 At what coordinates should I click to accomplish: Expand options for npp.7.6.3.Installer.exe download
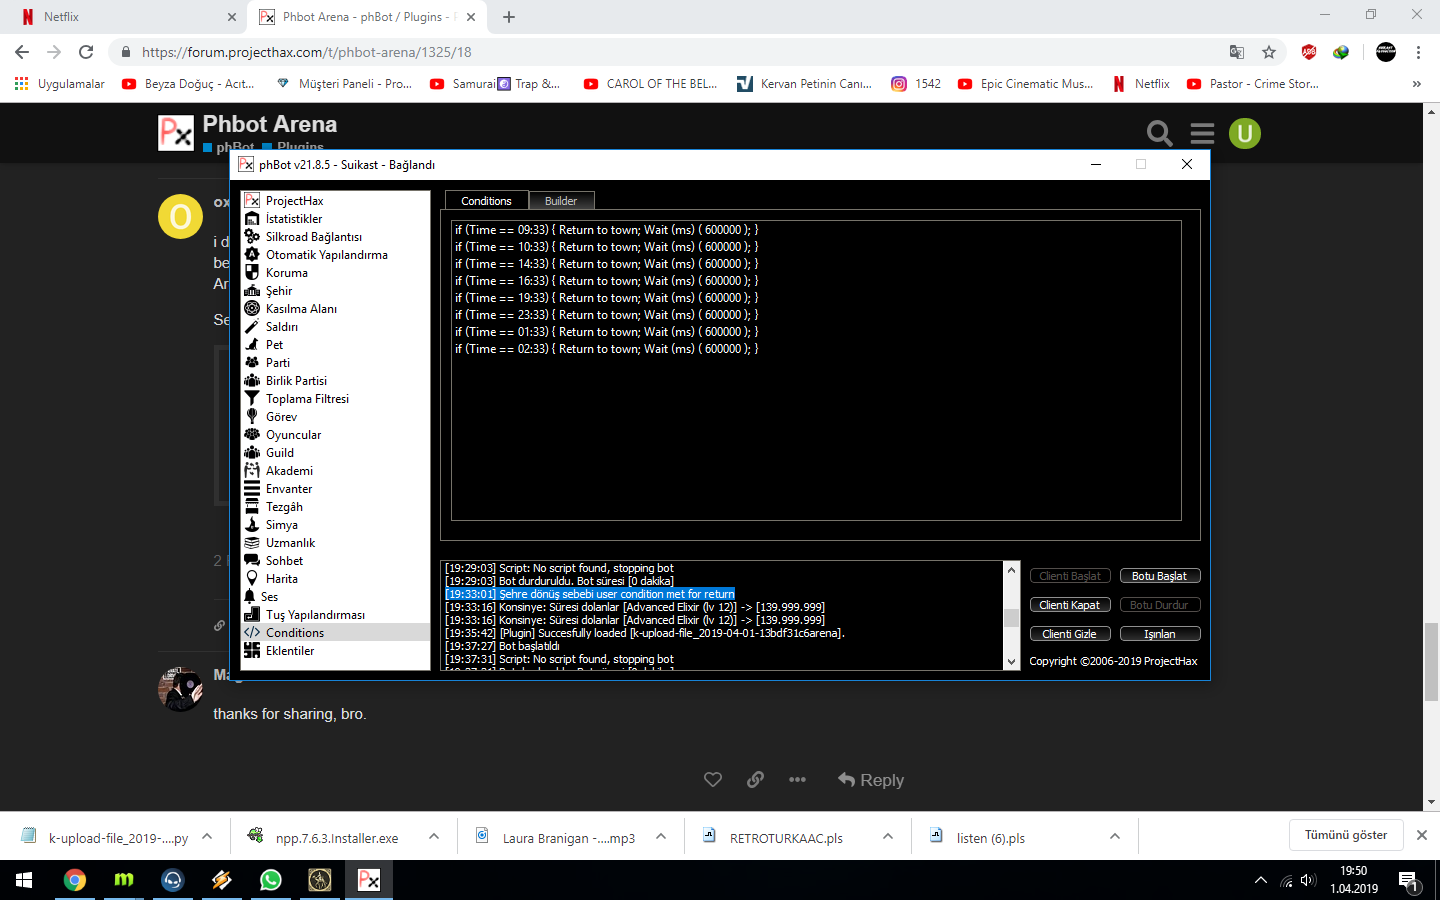coord(434,837)
